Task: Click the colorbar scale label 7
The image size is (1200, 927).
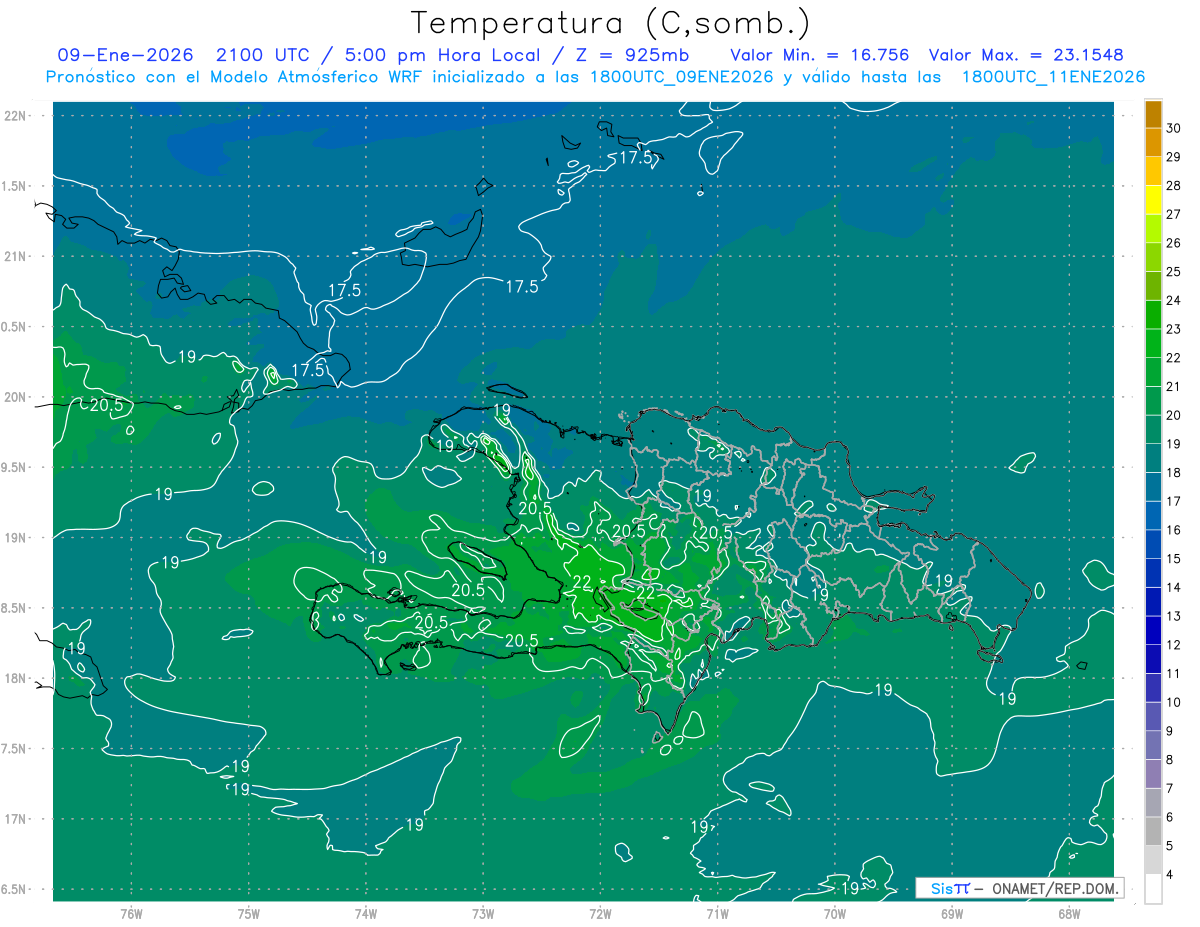Action: (x=1171, y=788)
